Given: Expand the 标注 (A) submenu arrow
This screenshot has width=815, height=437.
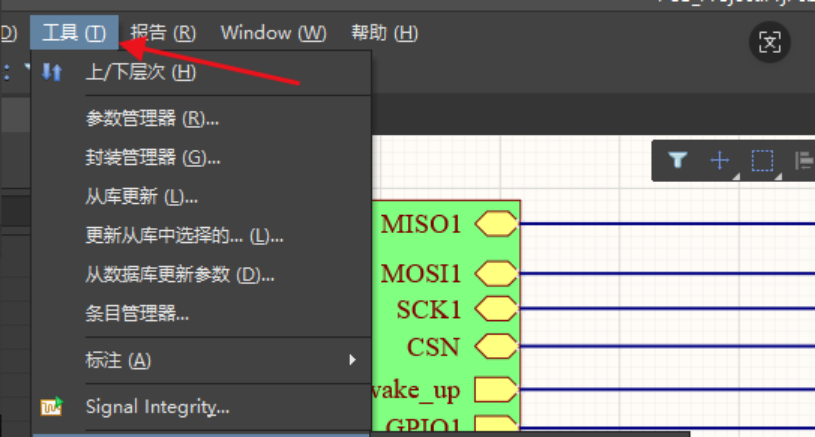Looking at the screenshot, I should (352, 359).
